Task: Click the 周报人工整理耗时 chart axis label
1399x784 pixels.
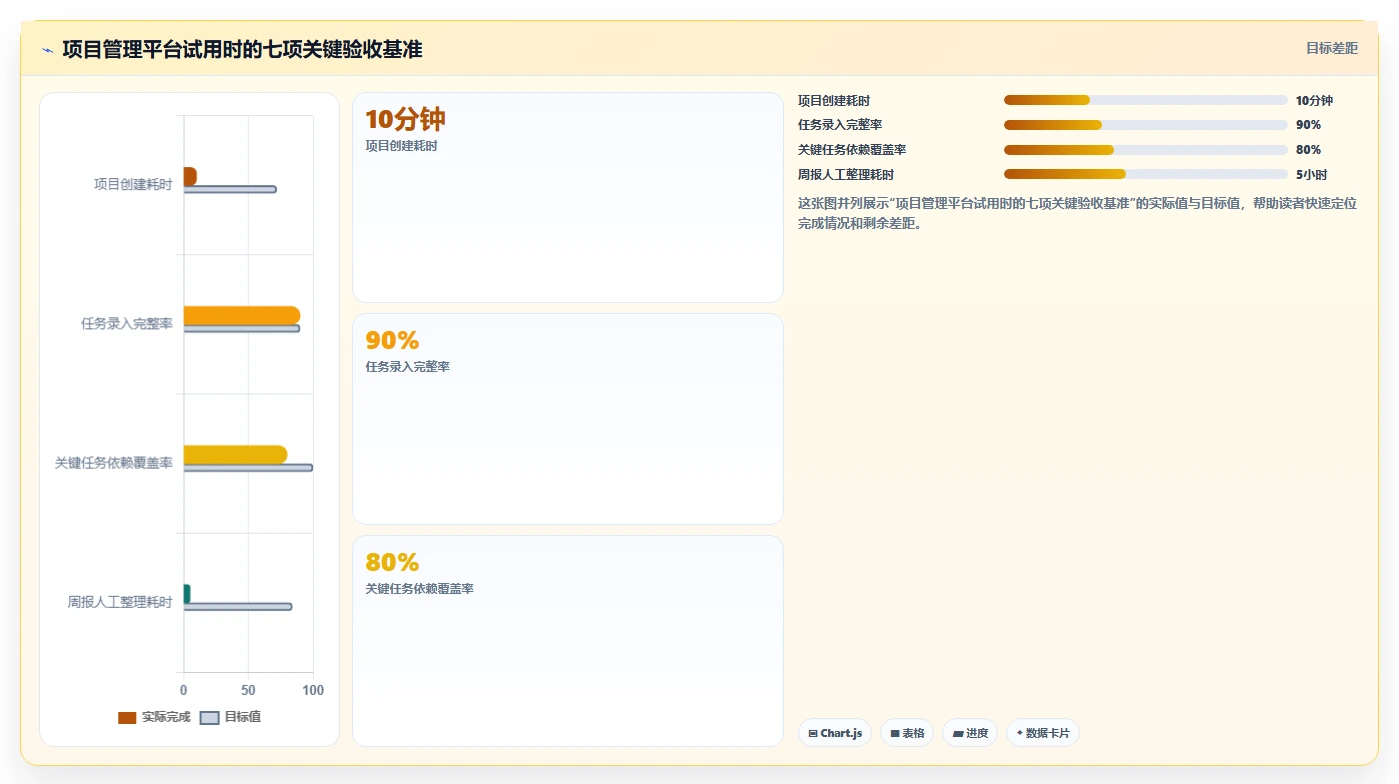Action: [x=120, y=602]
